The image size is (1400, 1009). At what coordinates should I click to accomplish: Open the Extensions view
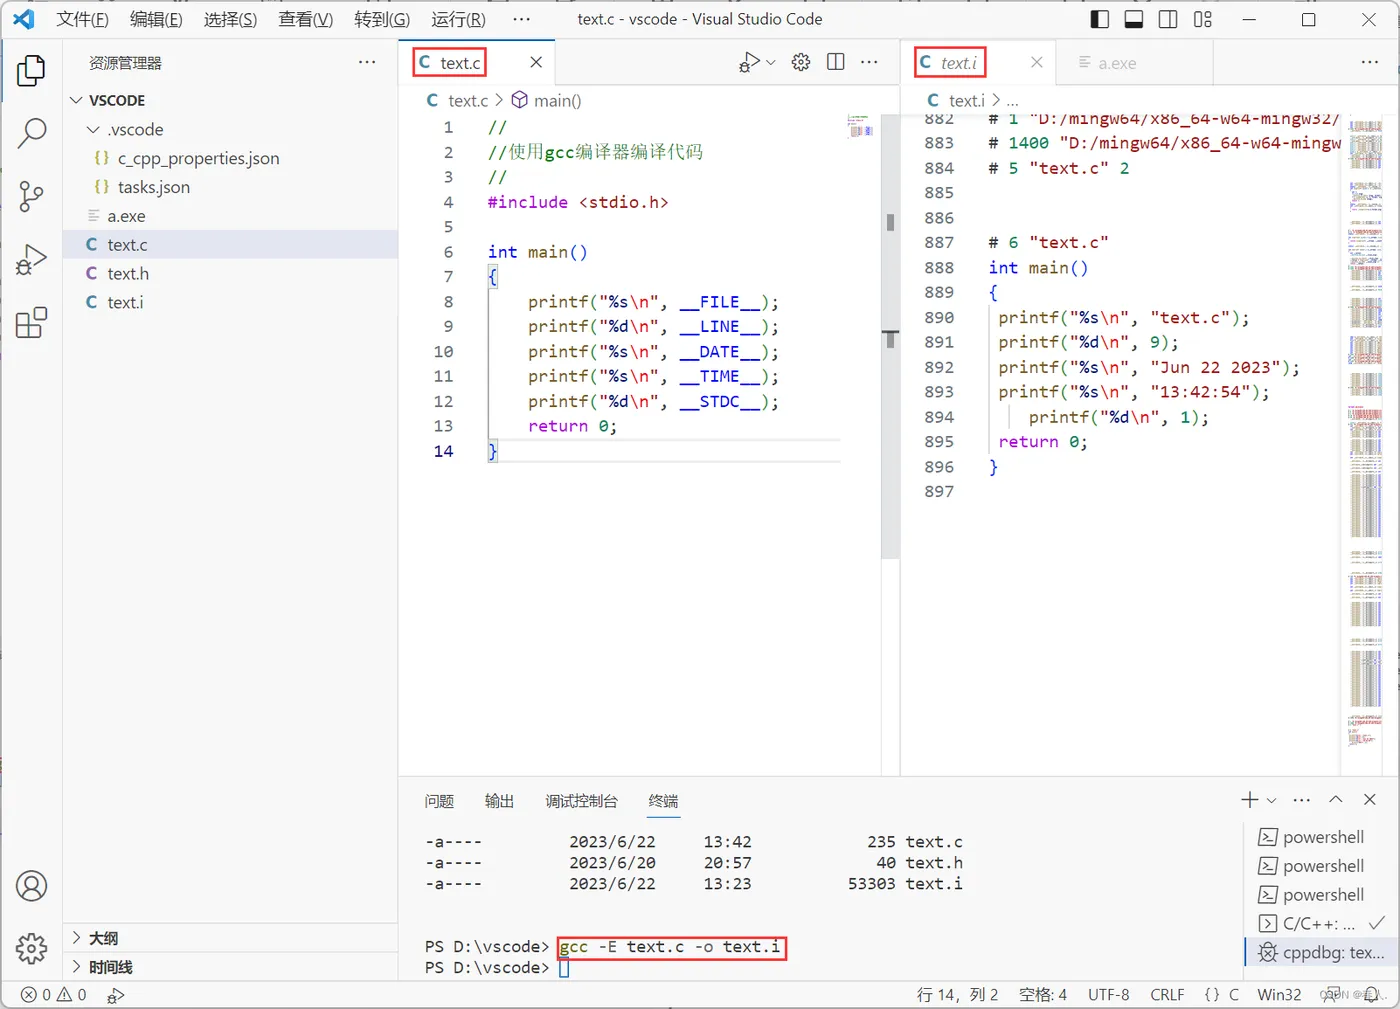pyautogui.click(x=31, y=322)
